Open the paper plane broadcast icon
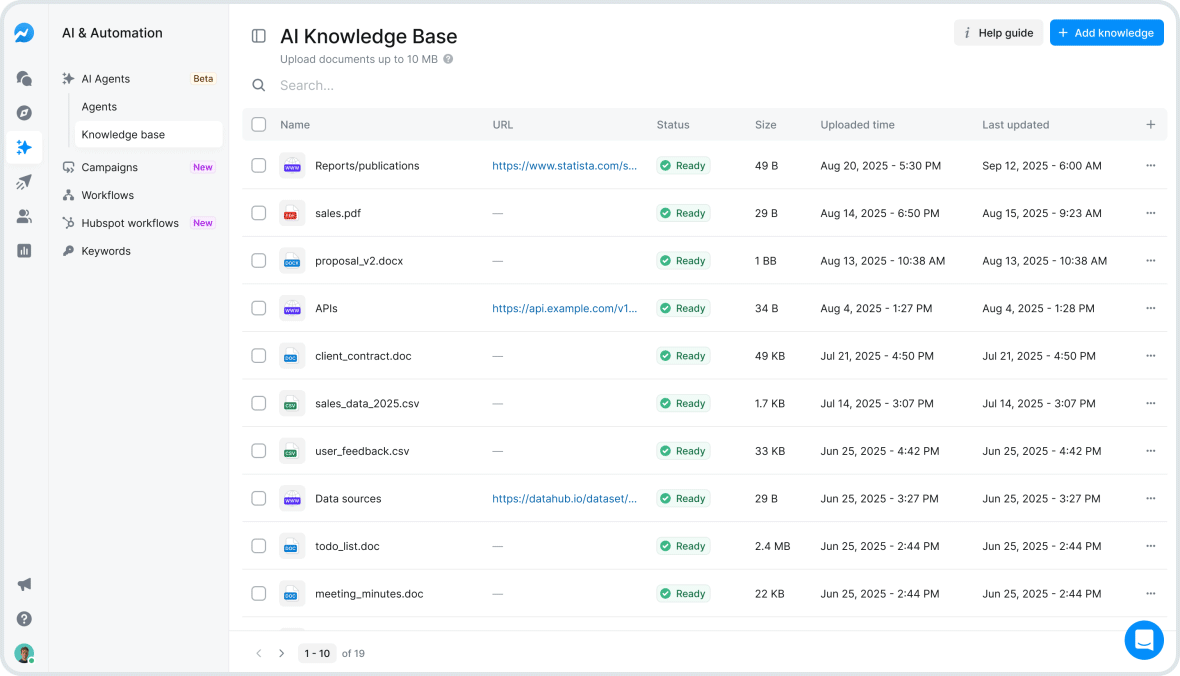The image size is (1180, 676). [x=23, y=181]
